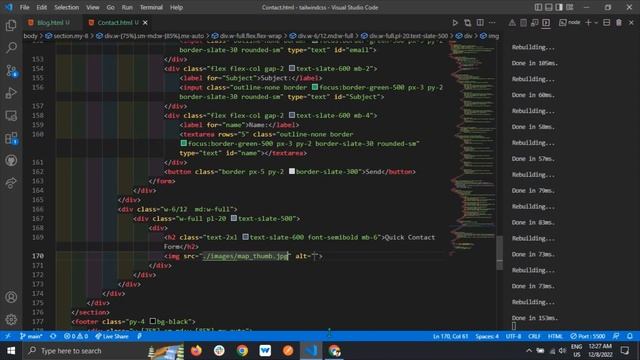
Task: Run the file with the play icon
Action: click(455, 23)
